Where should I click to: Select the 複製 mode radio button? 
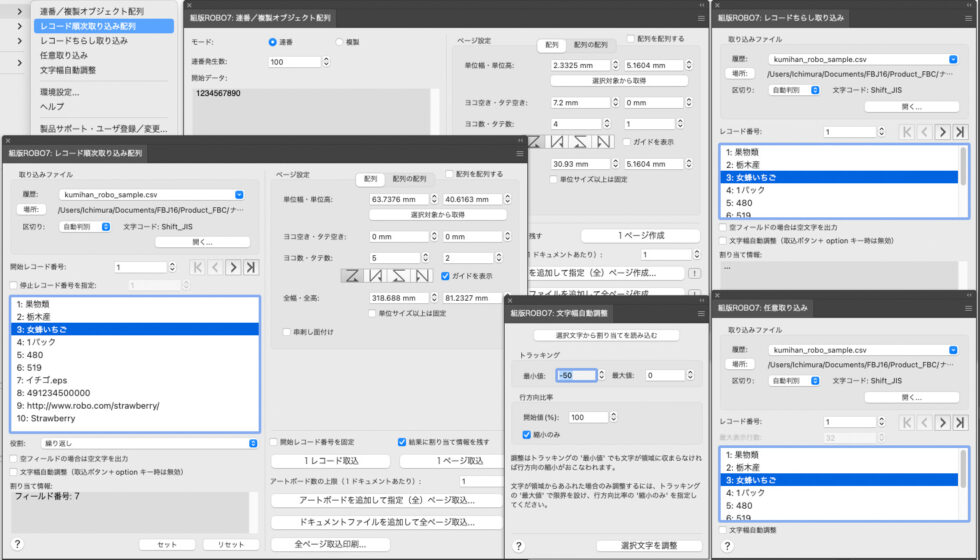tap(339, 42)
